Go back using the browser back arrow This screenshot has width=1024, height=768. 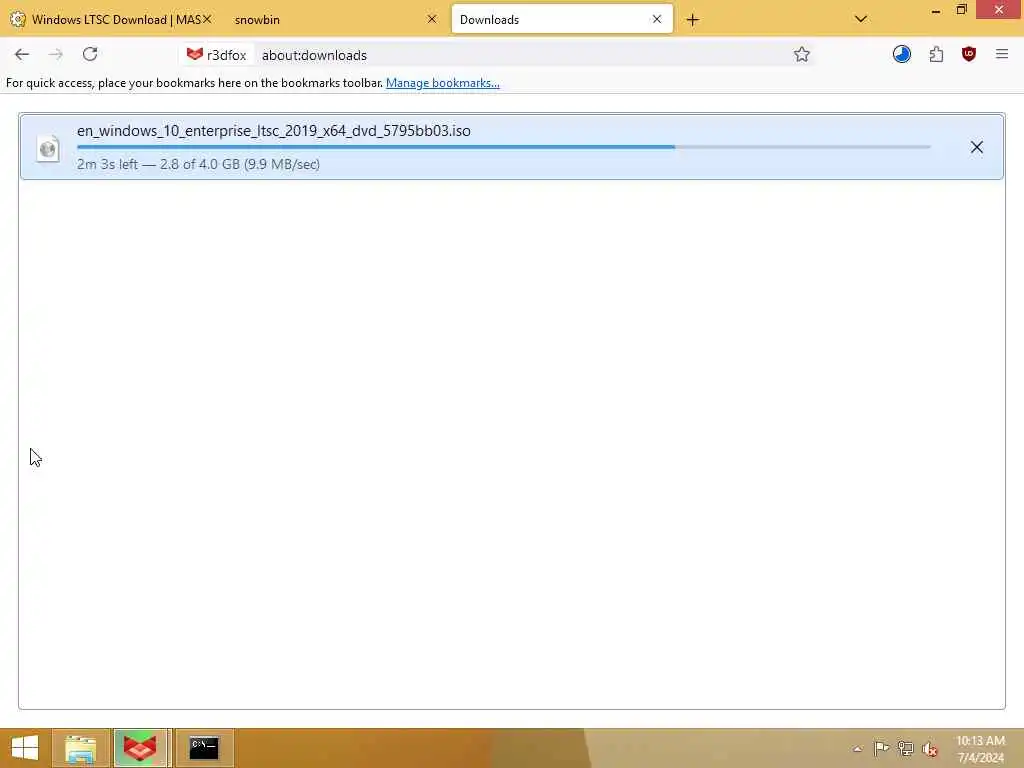coord(22,55)
